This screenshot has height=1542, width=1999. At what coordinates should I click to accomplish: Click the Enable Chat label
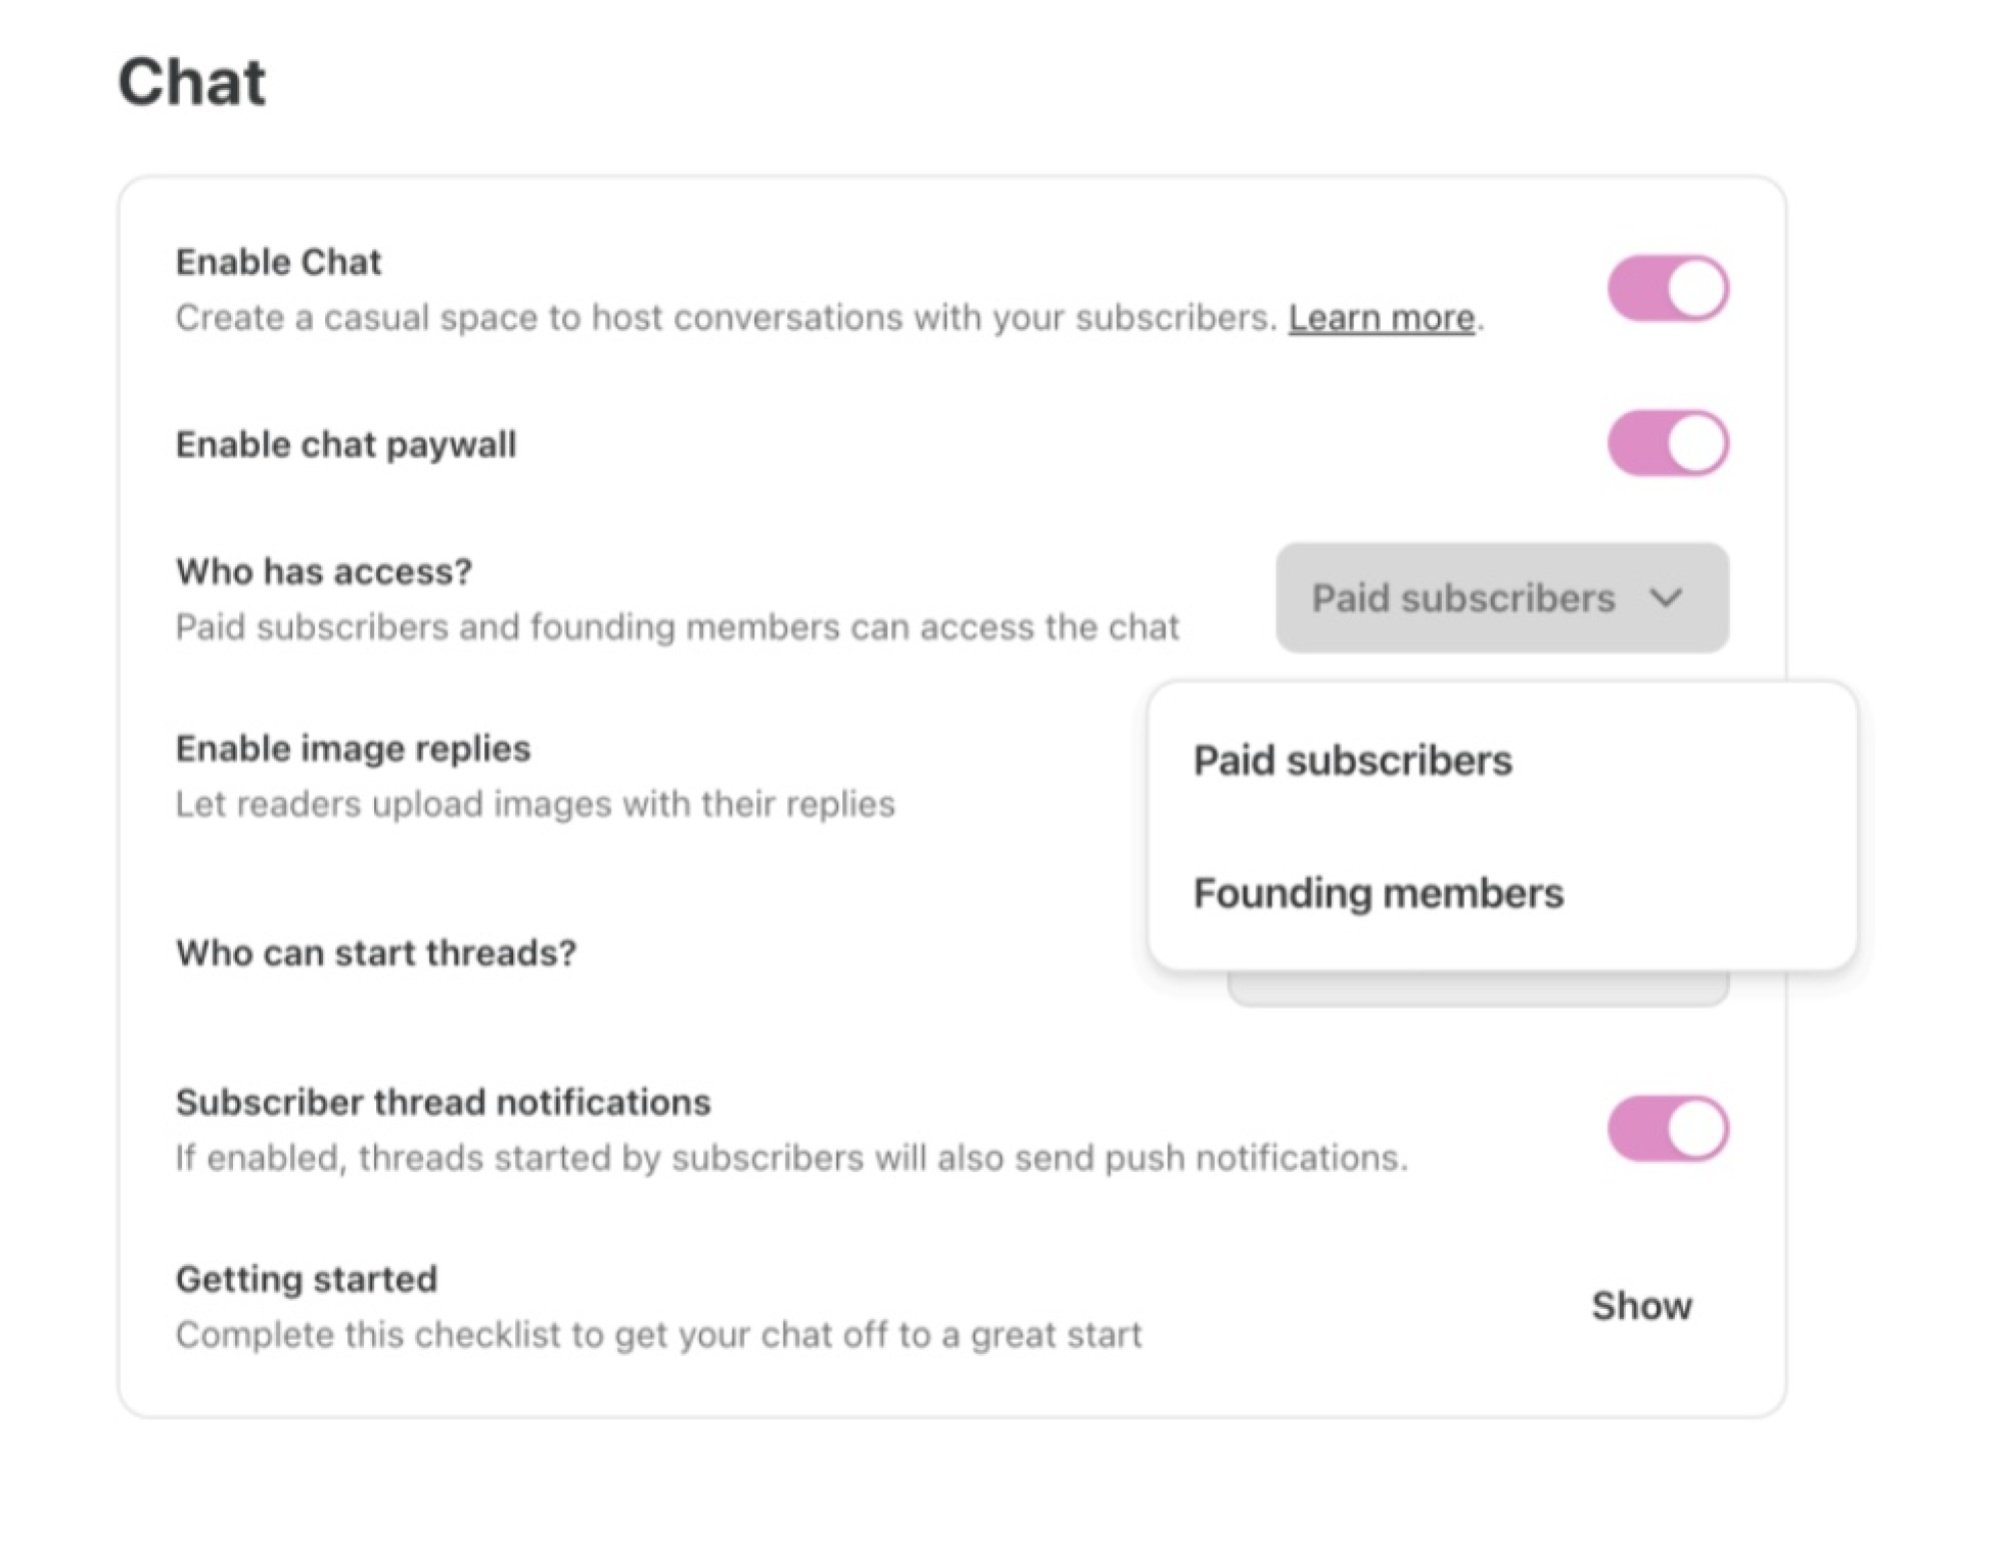point(278,262)
